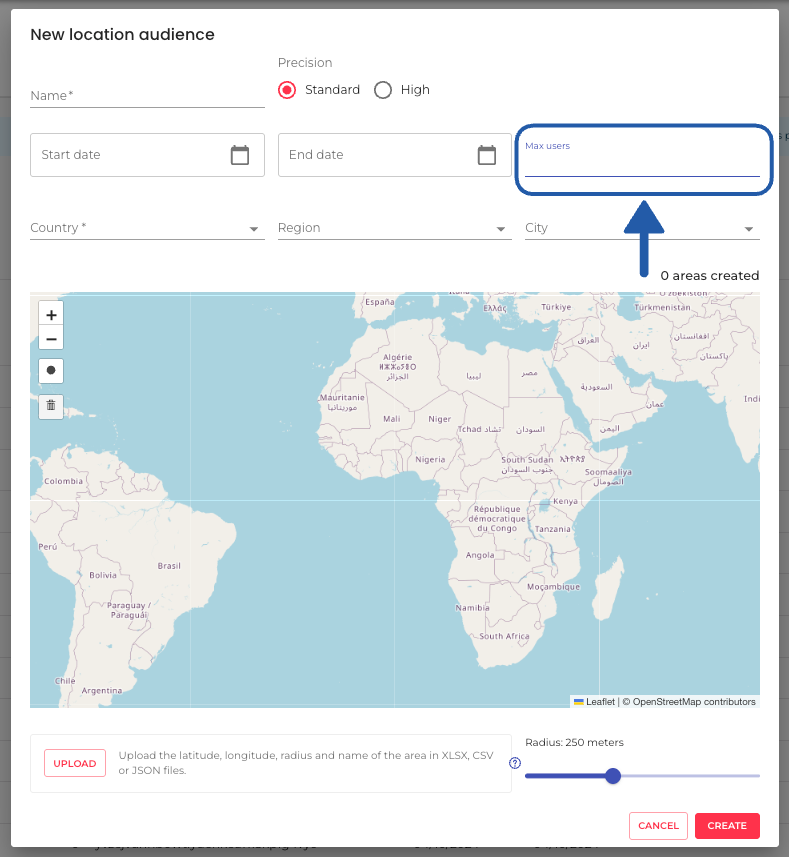Viewport: 789px width, 857px height.
Task: Select High precision radio button
Action: coord(383,90)
